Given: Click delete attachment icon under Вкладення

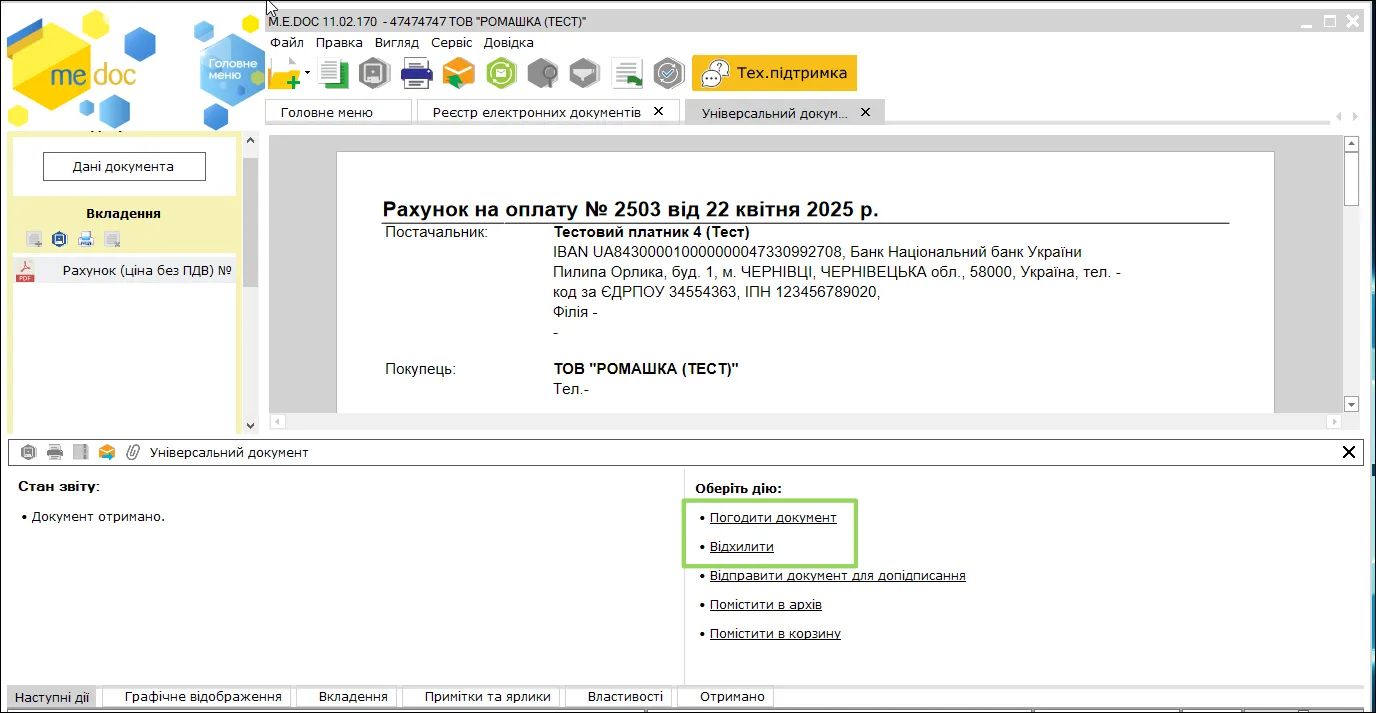Looking at the screenshot, I should pos(112,239).
